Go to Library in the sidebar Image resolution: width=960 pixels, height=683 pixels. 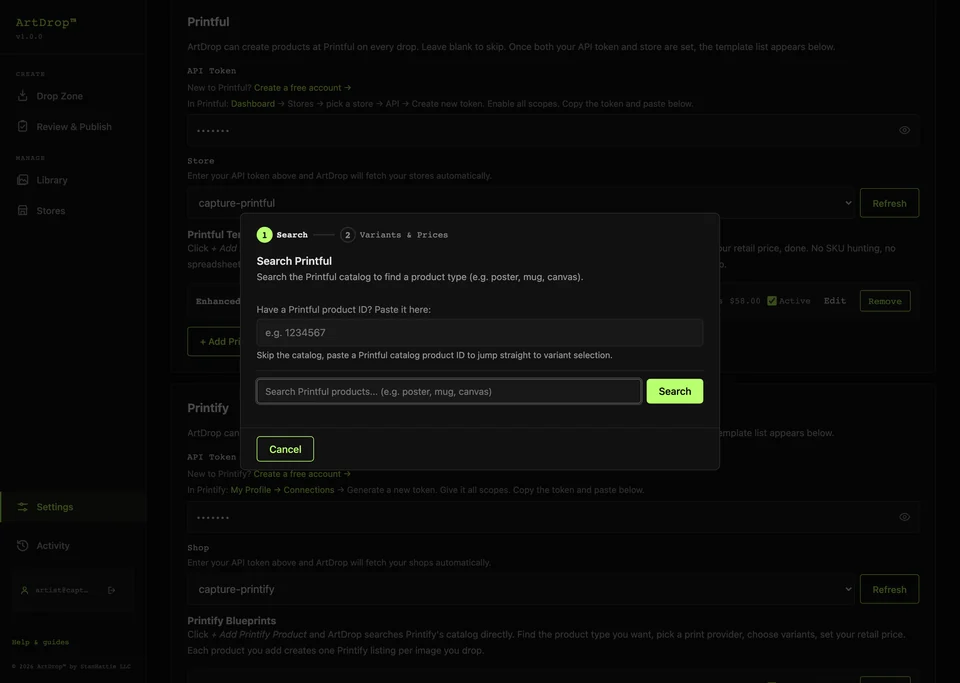point(73,180)
